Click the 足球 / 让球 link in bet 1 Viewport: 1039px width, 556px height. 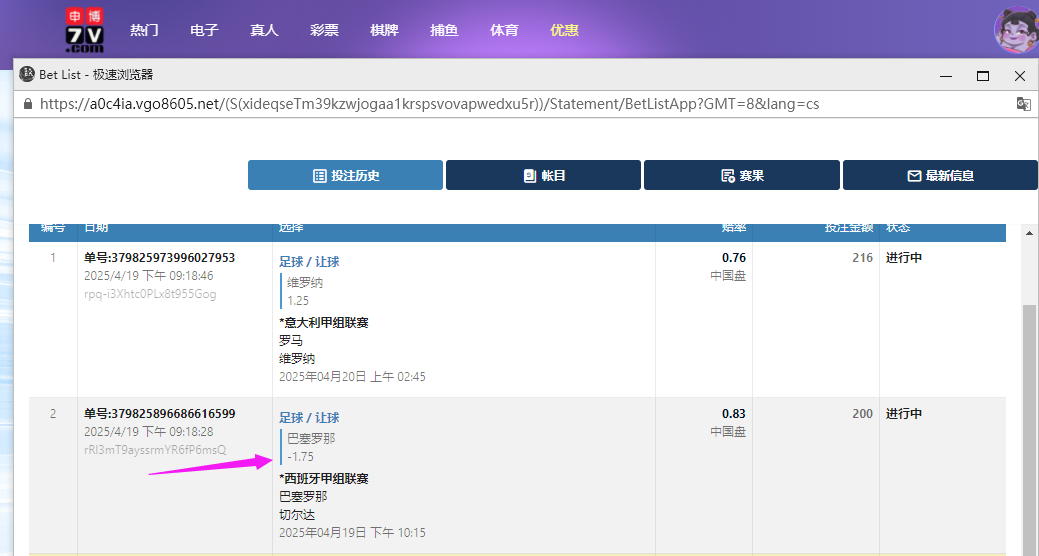pyautogui.click(x=309, y=262)
